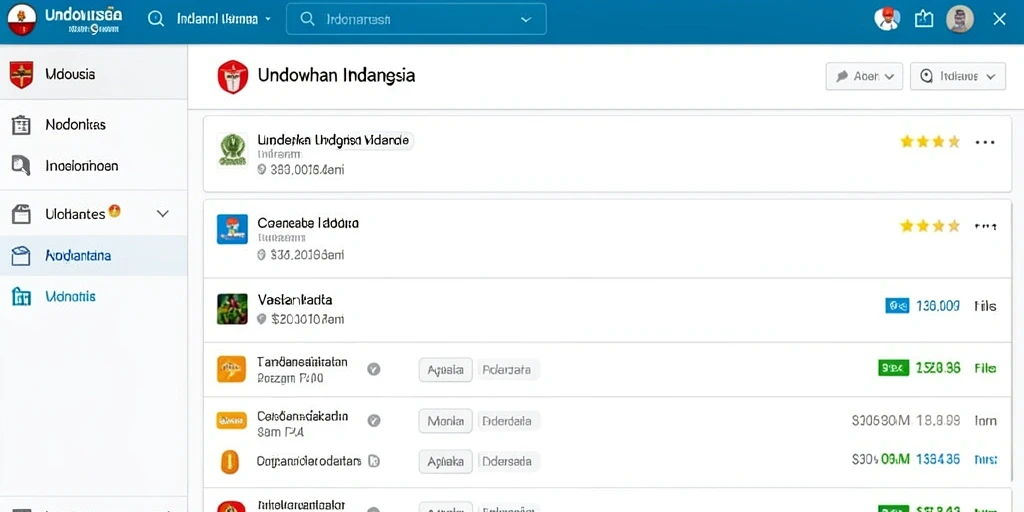Open Udnotiis in the sidebar
The image size is (1024, 512).
[x=93, y=297]
